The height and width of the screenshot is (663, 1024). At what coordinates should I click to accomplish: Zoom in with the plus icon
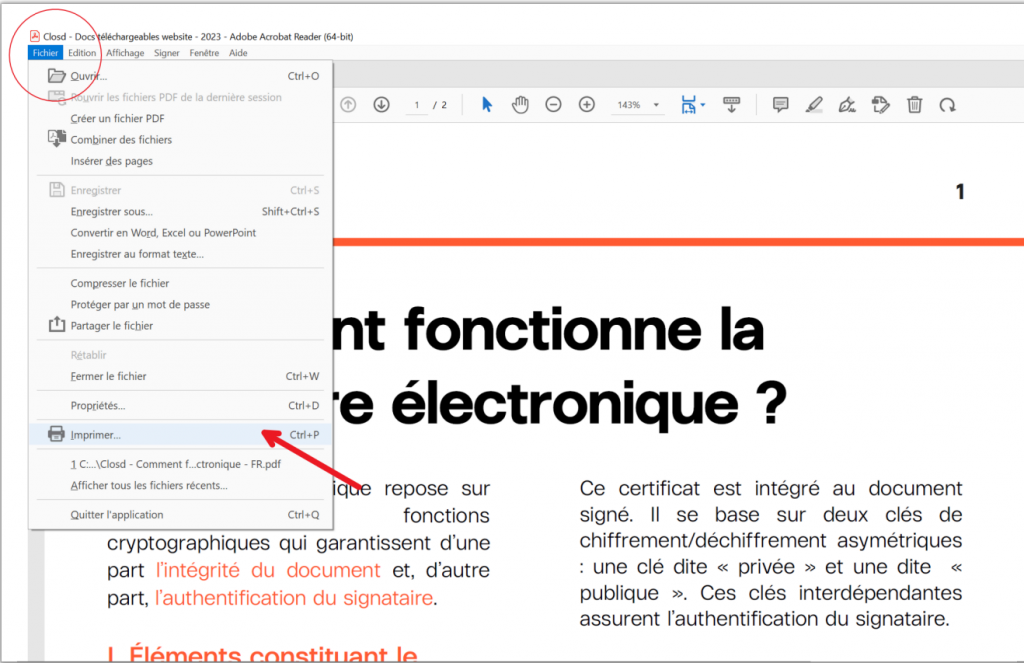587,105
